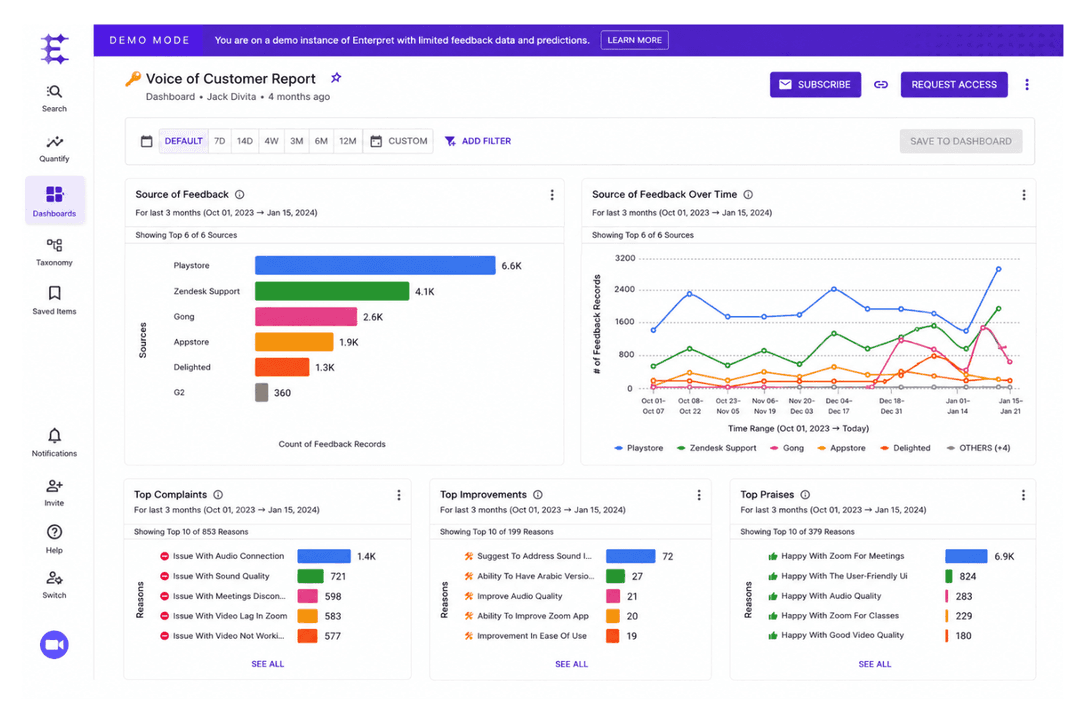Image resolution: width=1080 pixels, height=720 pixels.
Task: Select the 3M date range
Action: 296,141
